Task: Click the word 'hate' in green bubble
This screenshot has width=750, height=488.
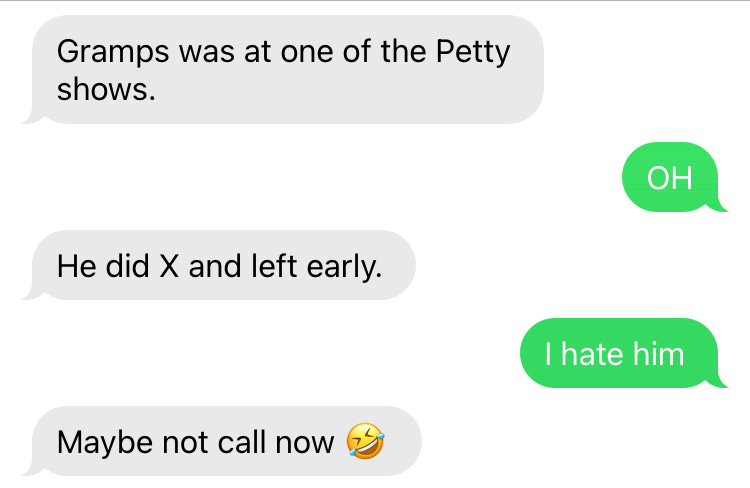Action: (592, 354)
